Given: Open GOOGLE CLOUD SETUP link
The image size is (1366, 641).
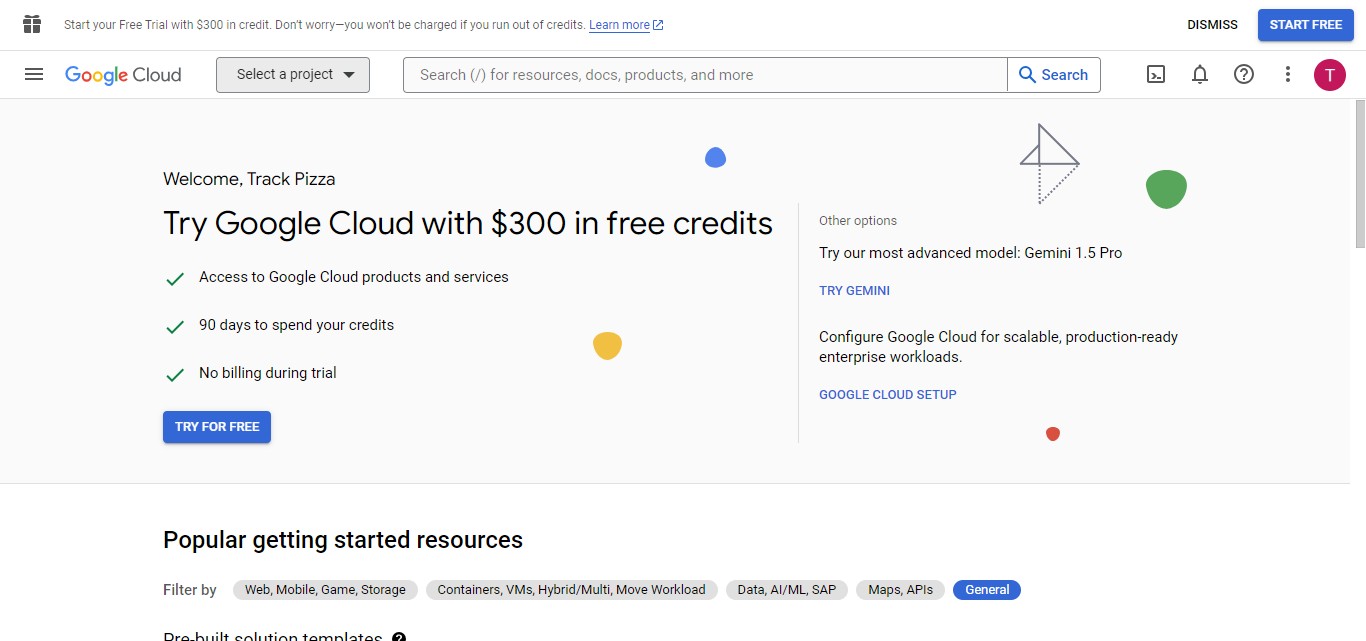Looking at the screenshot, I should pos(887,394).
